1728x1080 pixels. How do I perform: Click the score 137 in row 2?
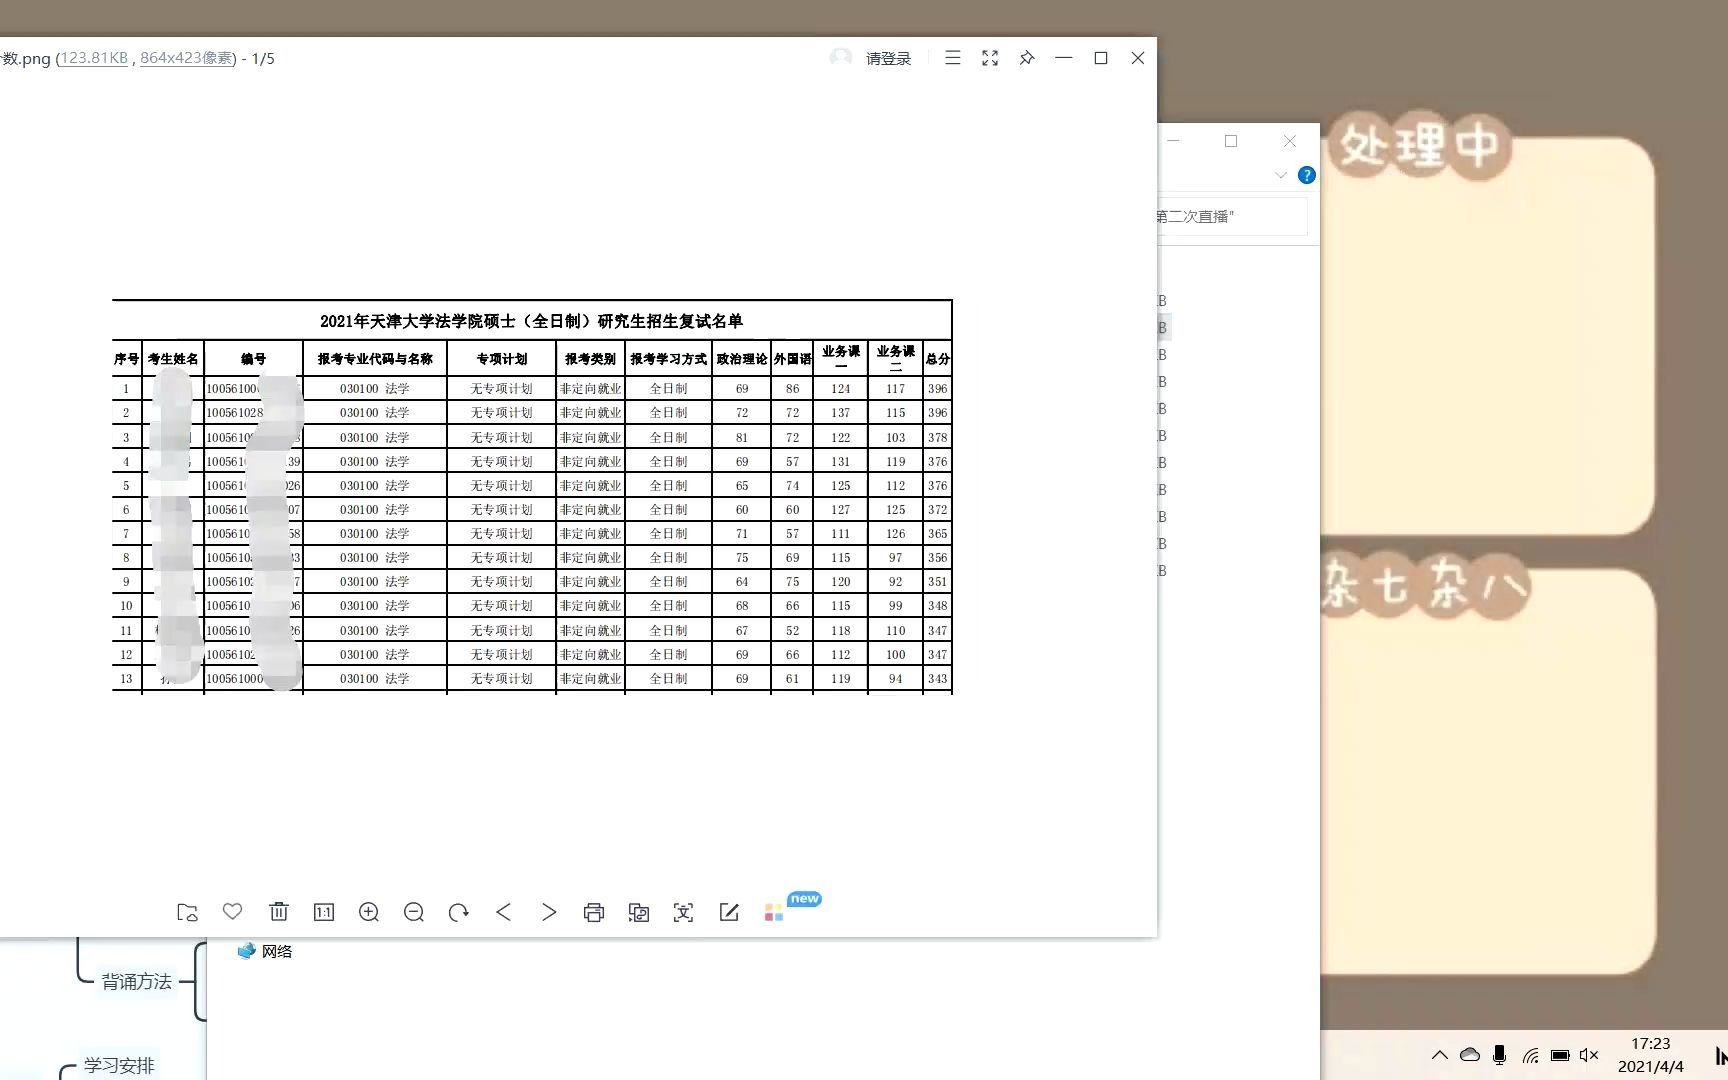(840, 413)
